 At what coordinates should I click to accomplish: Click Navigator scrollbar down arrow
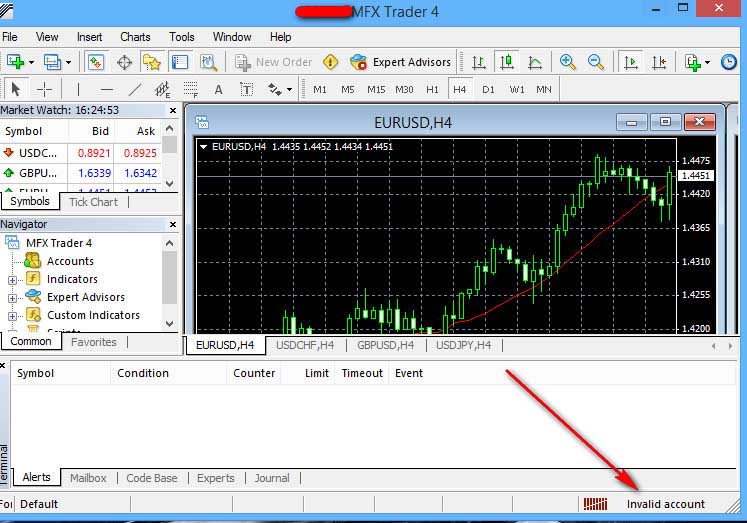pos(170,323)
